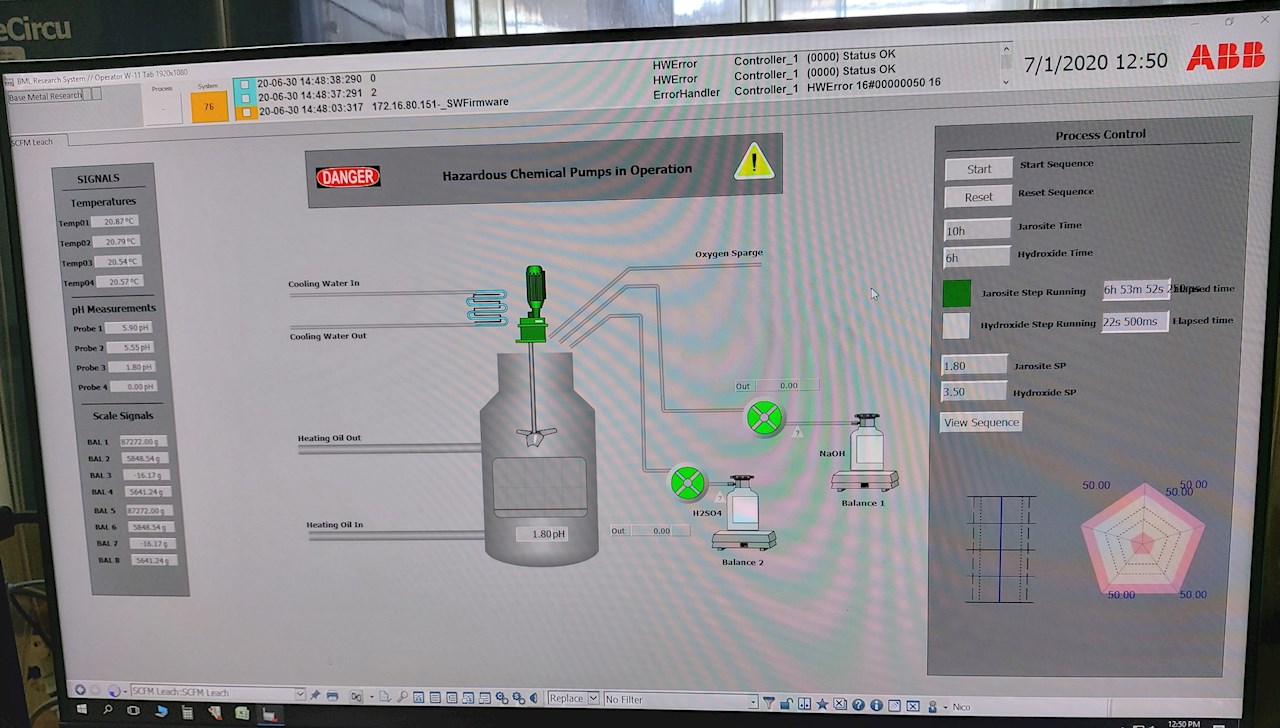Click the View Sequence button
Image resolution: width=1280 pixels, height=728 pixels.
point(981,423)
